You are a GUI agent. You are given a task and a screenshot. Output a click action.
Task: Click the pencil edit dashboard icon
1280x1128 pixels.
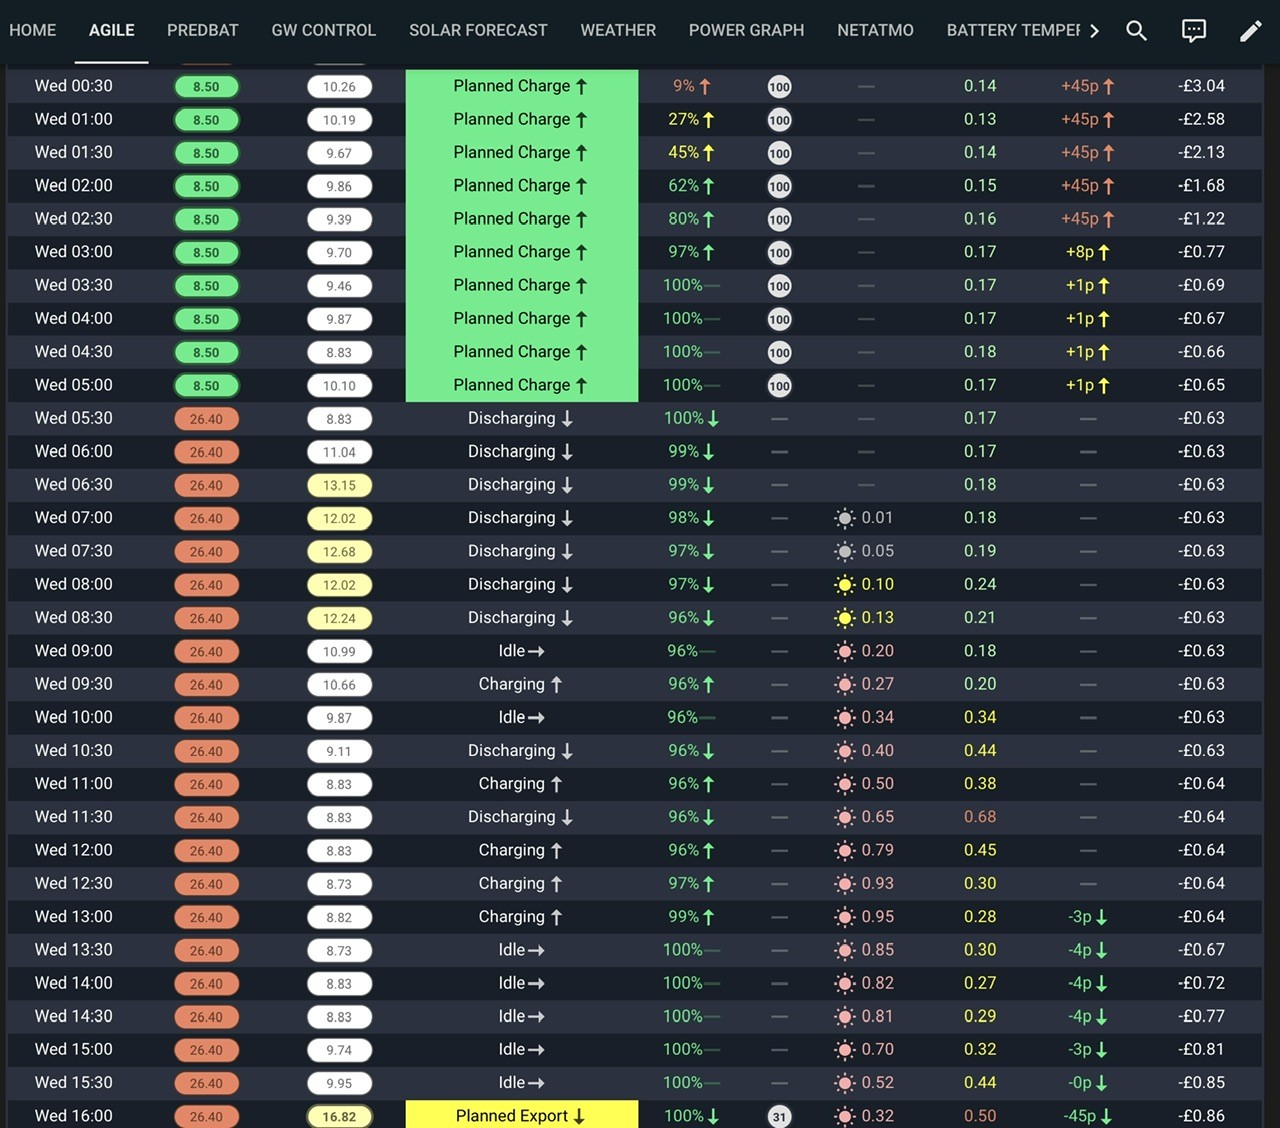point(1250,31)
